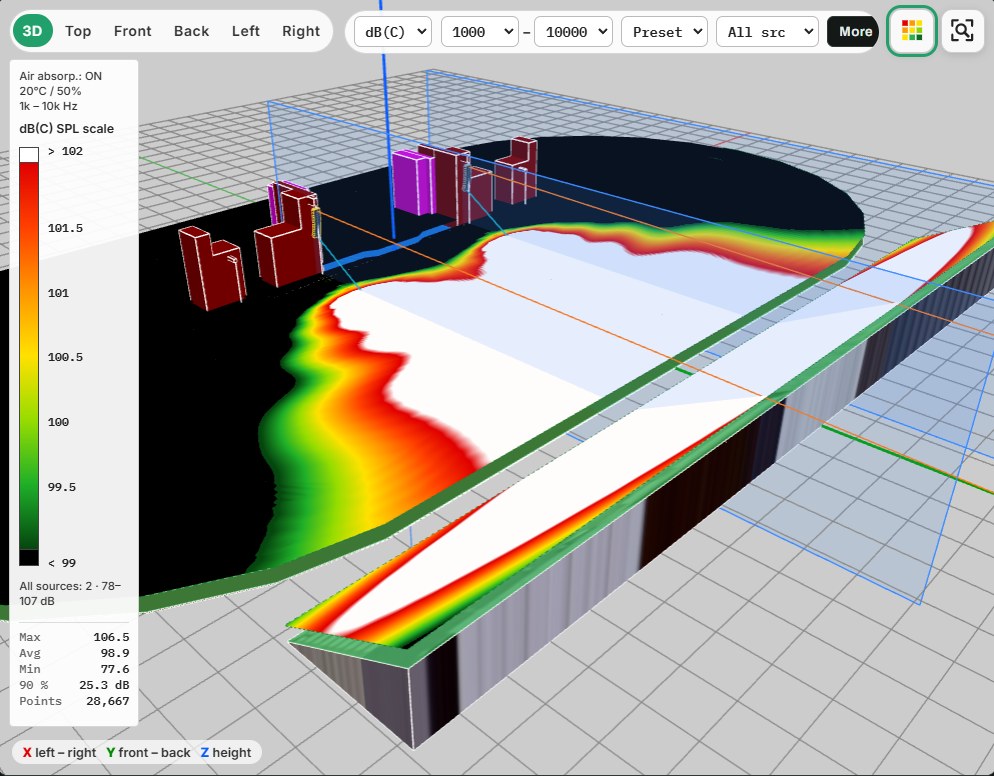The image size is (994, 776).
Task: Open the All src source dropdown
Action: [767, 32]
